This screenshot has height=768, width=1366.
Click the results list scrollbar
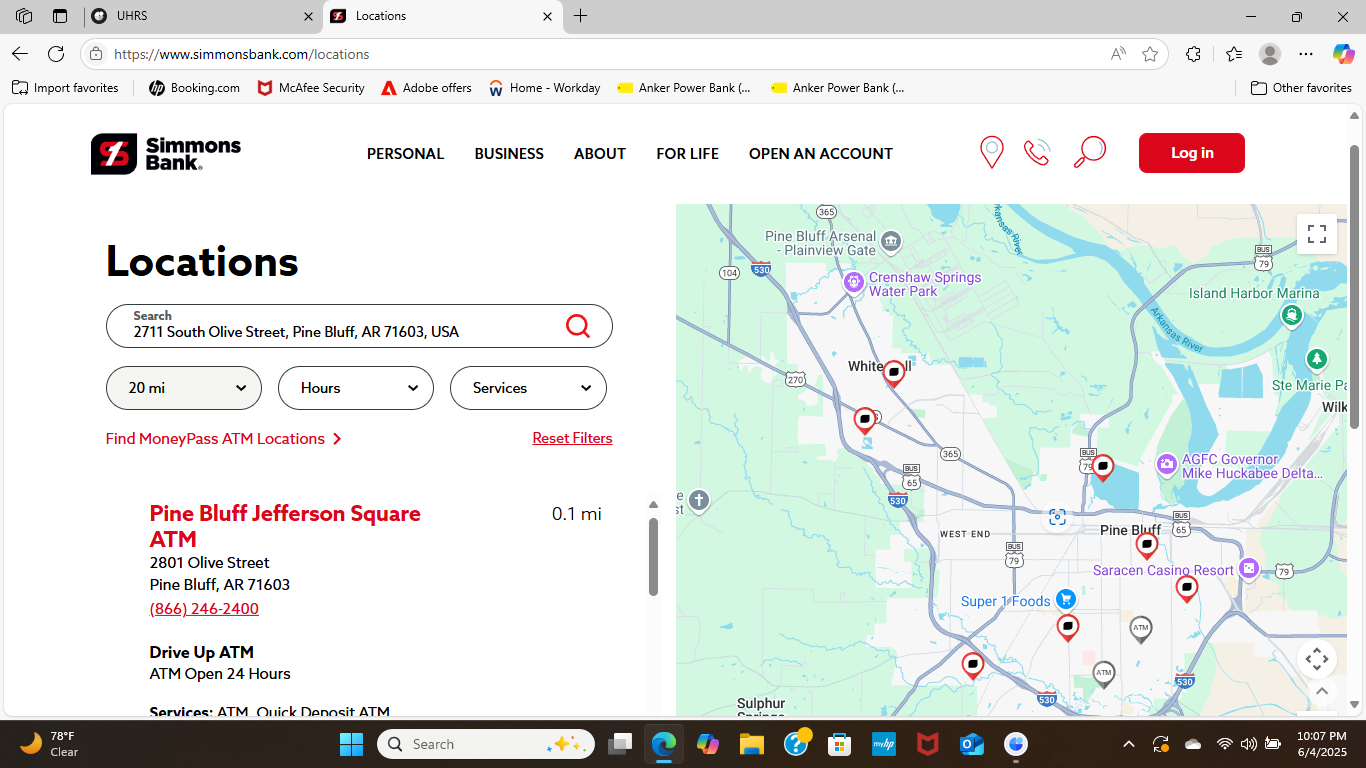653,556
